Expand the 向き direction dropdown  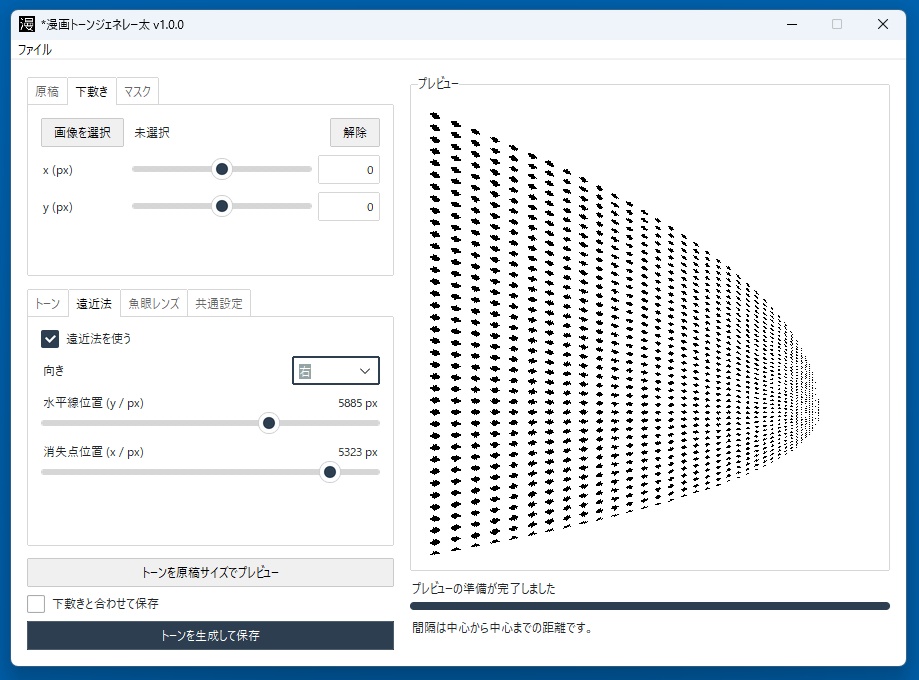click(336, 370)
